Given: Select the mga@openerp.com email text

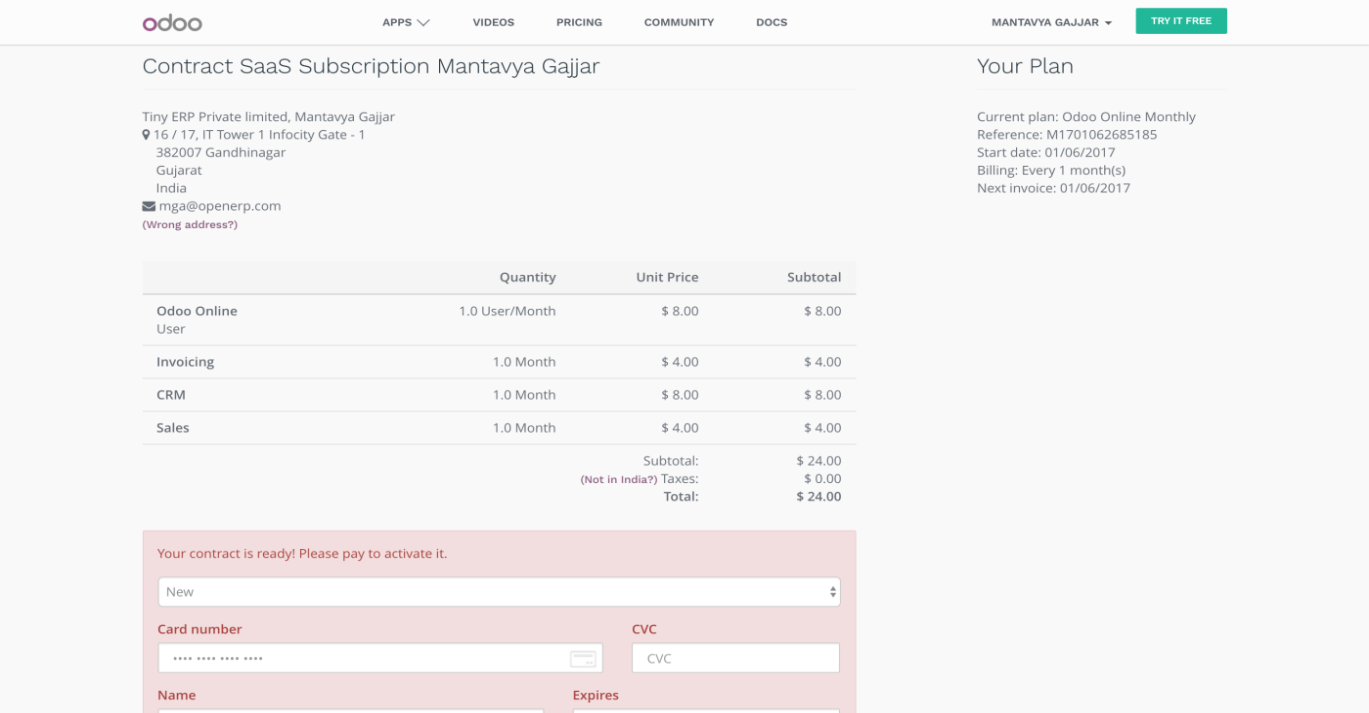Looking at the screenshot, I should 220,206.
